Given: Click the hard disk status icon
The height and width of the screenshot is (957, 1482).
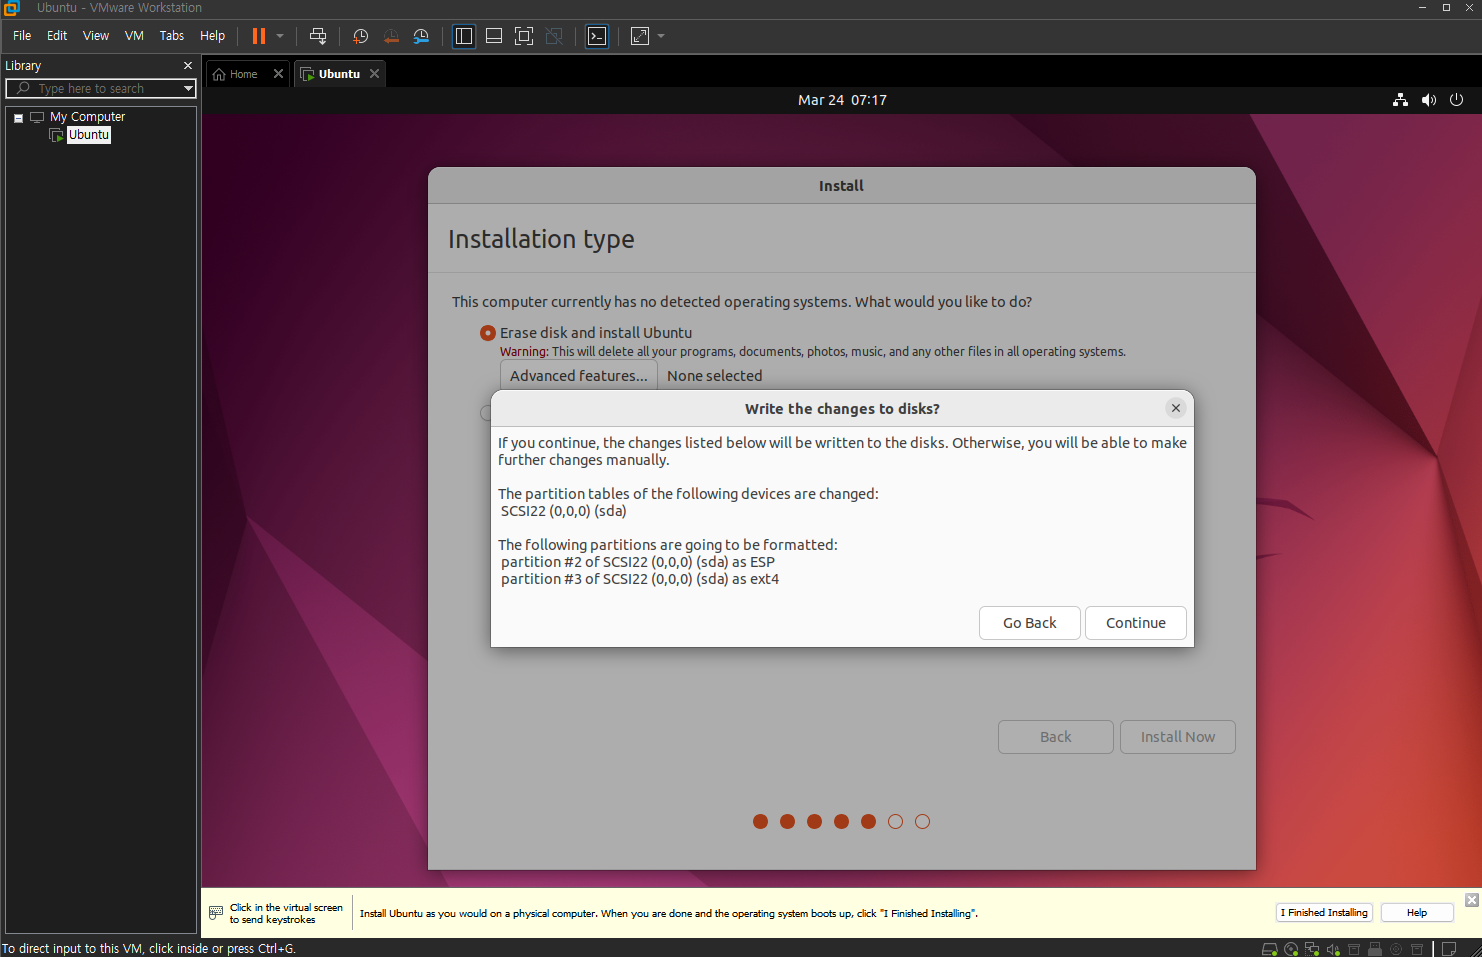Looking at the screenshot, I should coord(1270,949).
